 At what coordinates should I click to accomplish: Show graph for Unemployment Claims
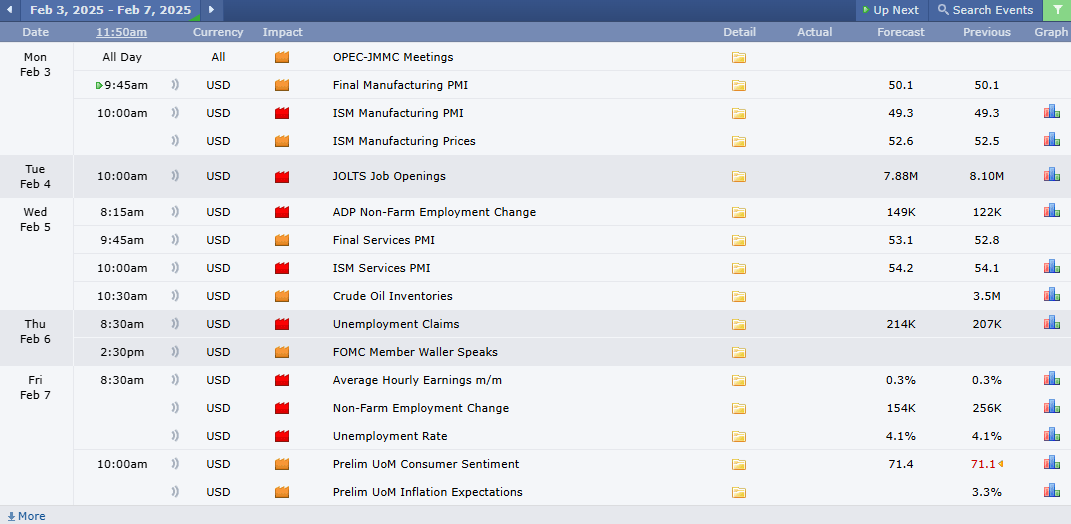pyautogui.click(x=1051, y=323)
